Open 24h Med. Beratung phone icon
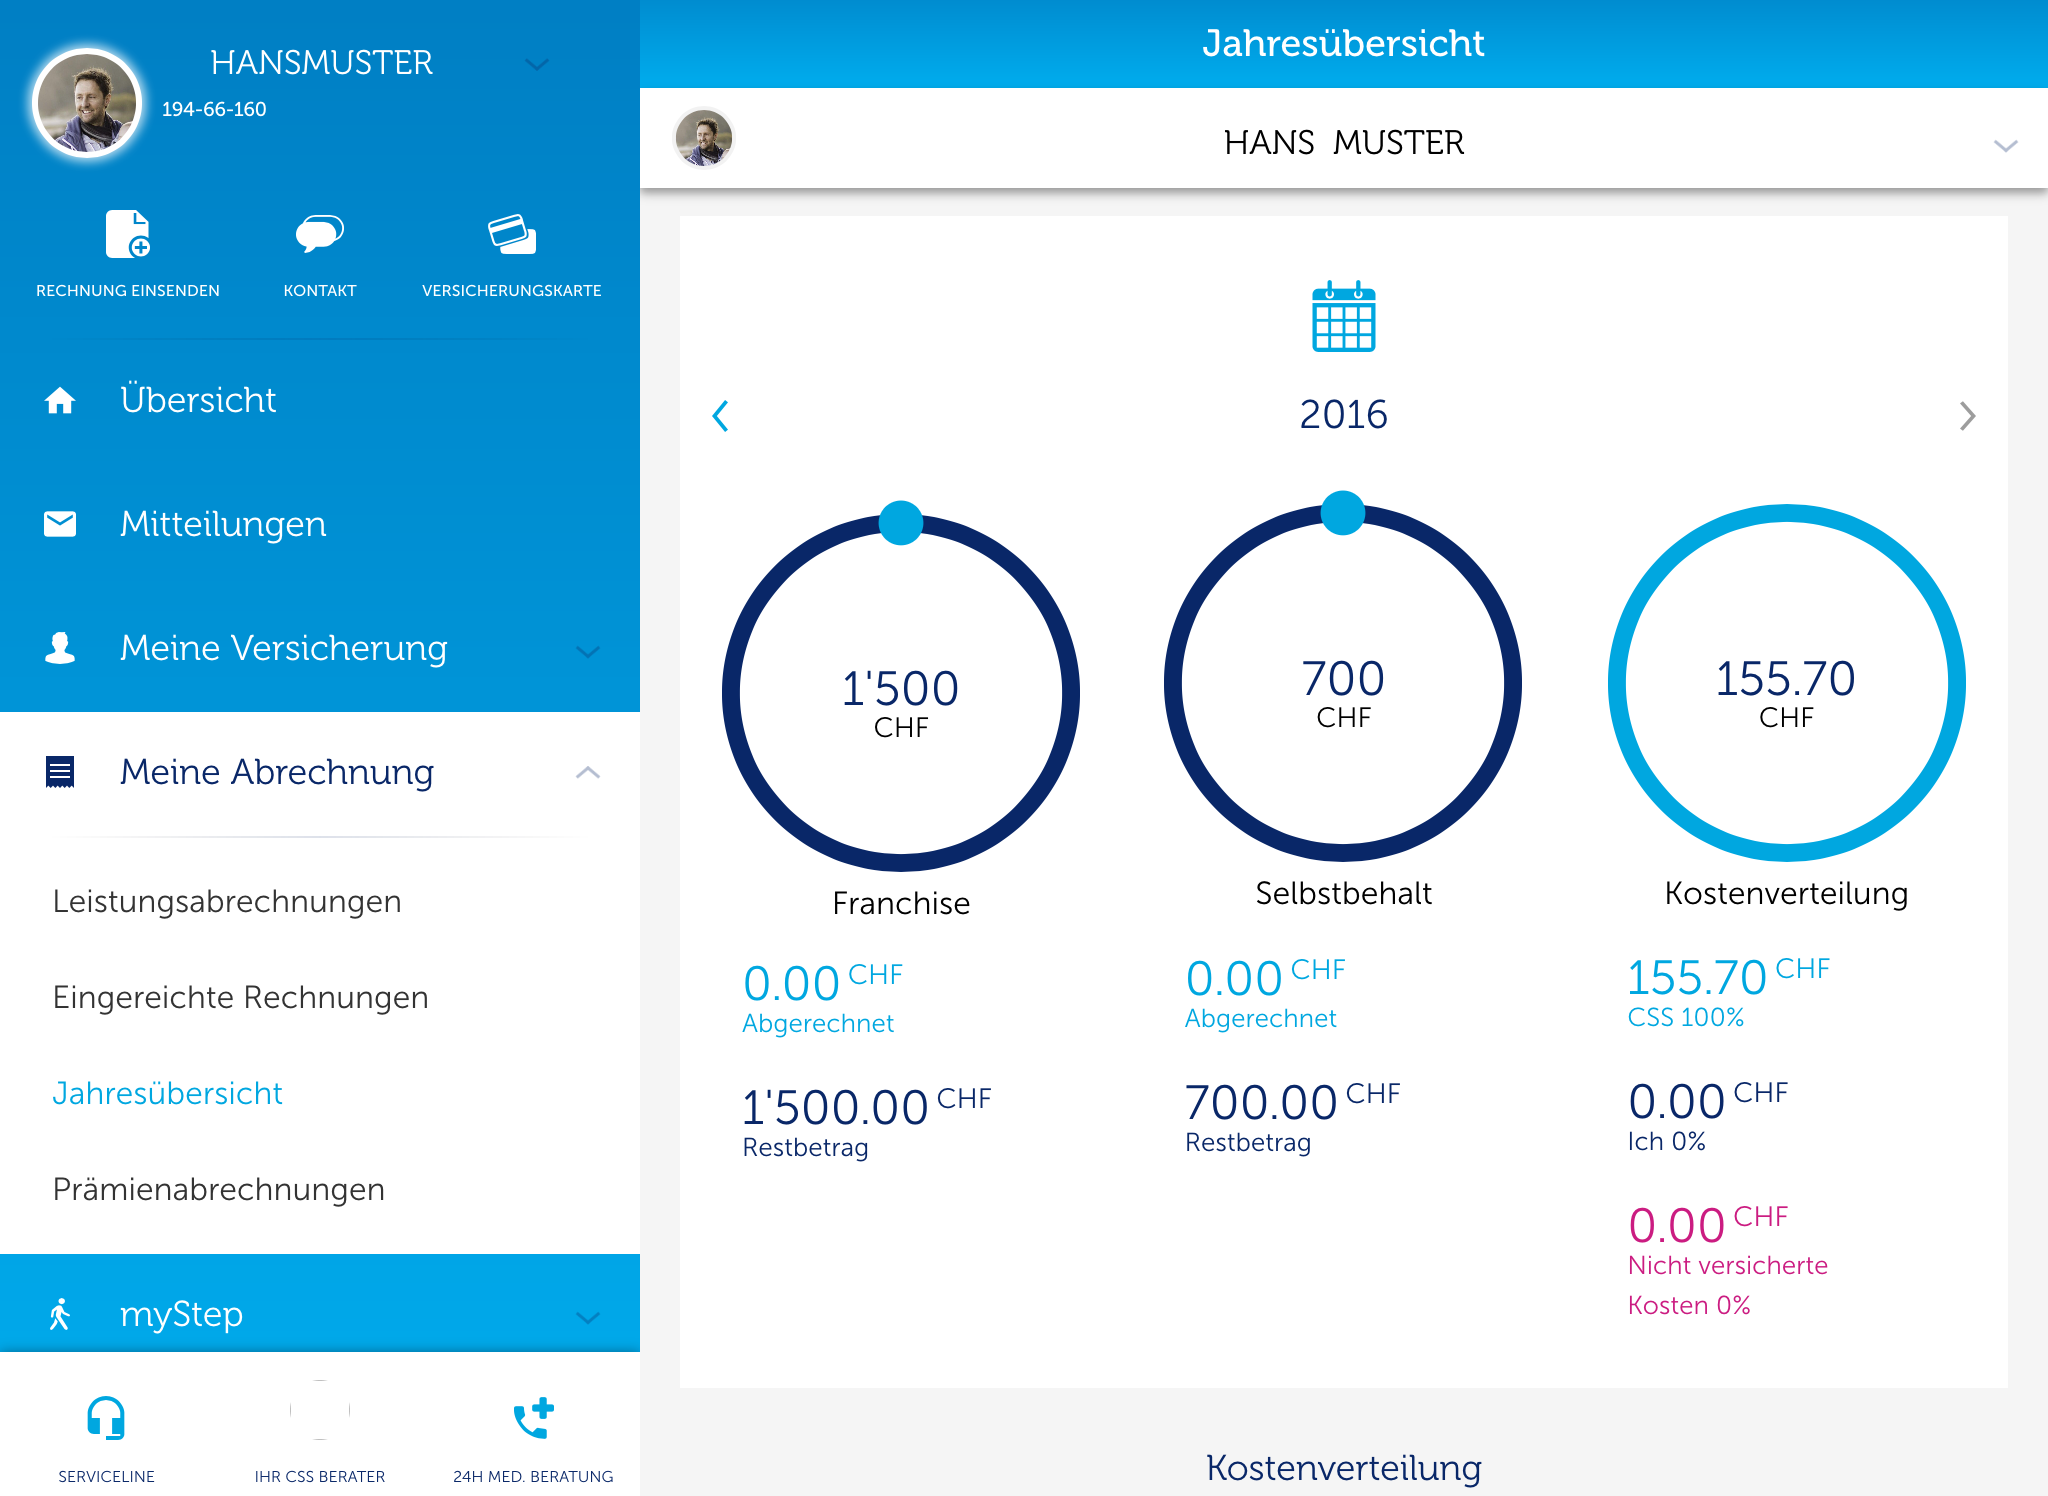The width and height of the screenshot is (2048, 1496). (533, 1418)
